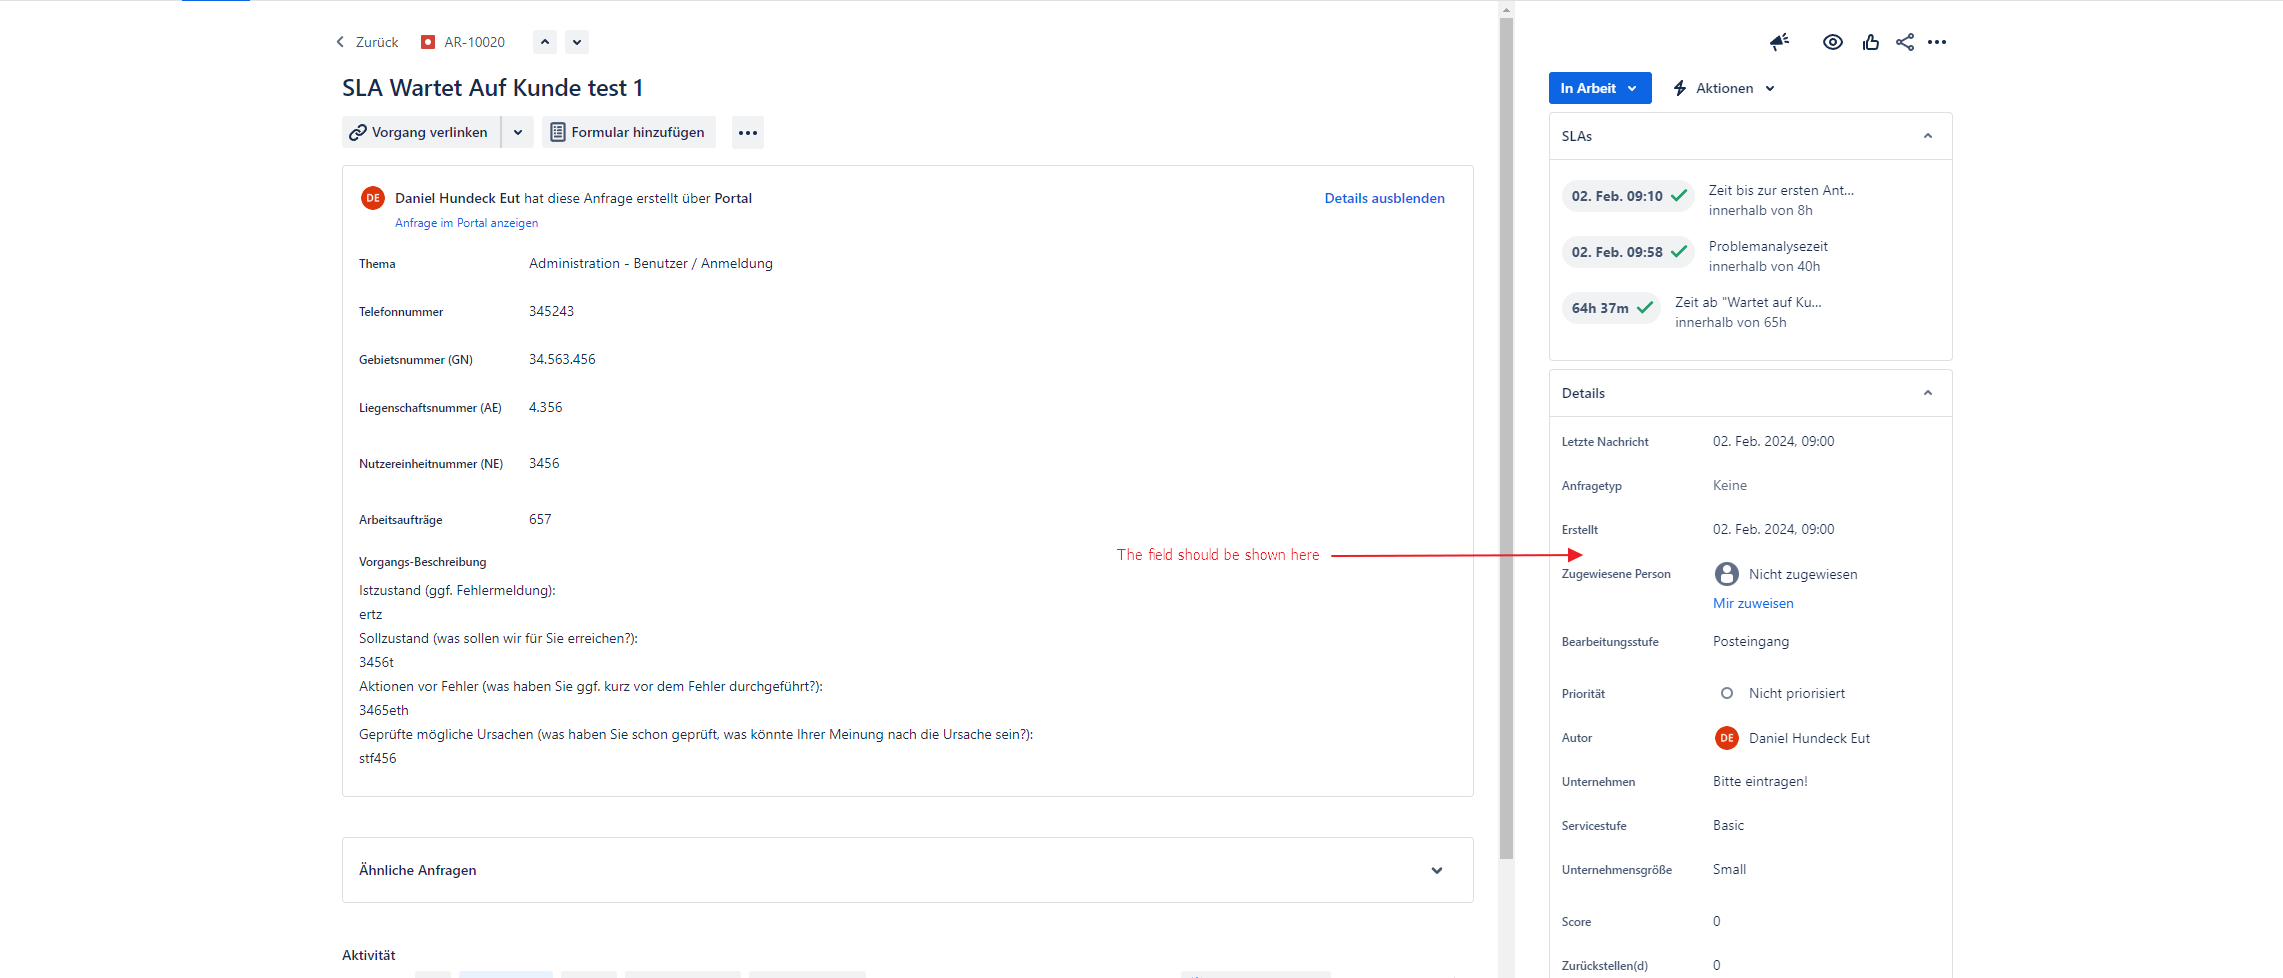The image size is (2283, 978).
Task: Click the Nicht zugewiesen assignee field
Action: pyautogui.click(x=1803, y=574)
